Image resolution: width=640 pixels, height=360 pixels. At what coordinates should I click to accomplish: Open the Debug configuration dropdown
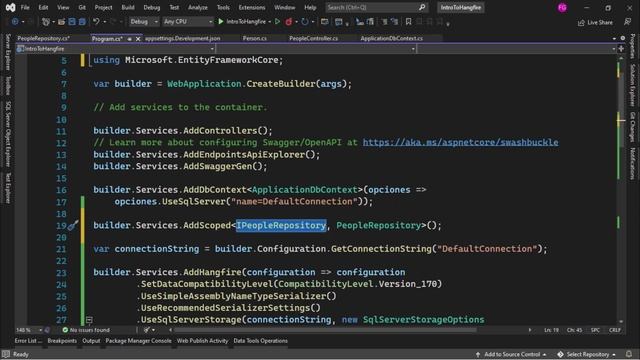pyautogui.click(x=144, y=22)
